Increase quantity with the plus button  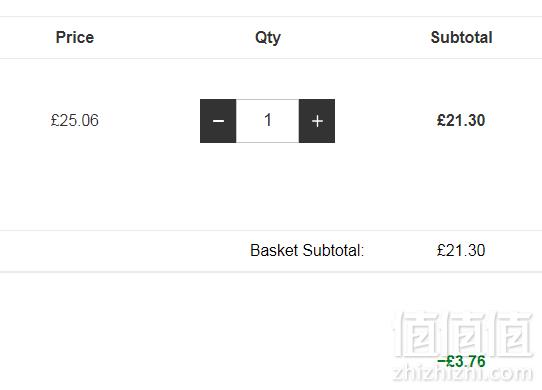[x=317, y=121]
